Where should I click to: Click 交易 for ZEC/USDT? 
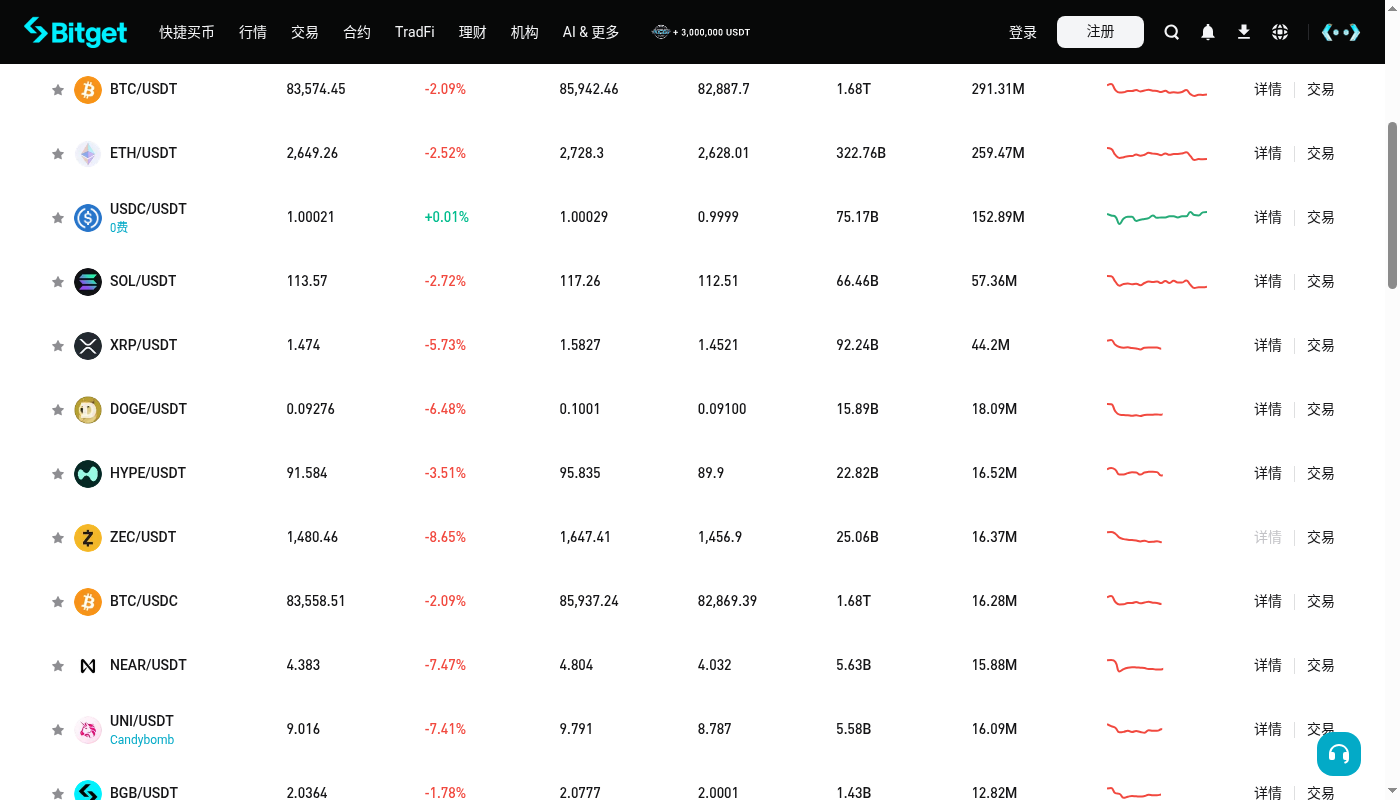tap(1321, 537)
